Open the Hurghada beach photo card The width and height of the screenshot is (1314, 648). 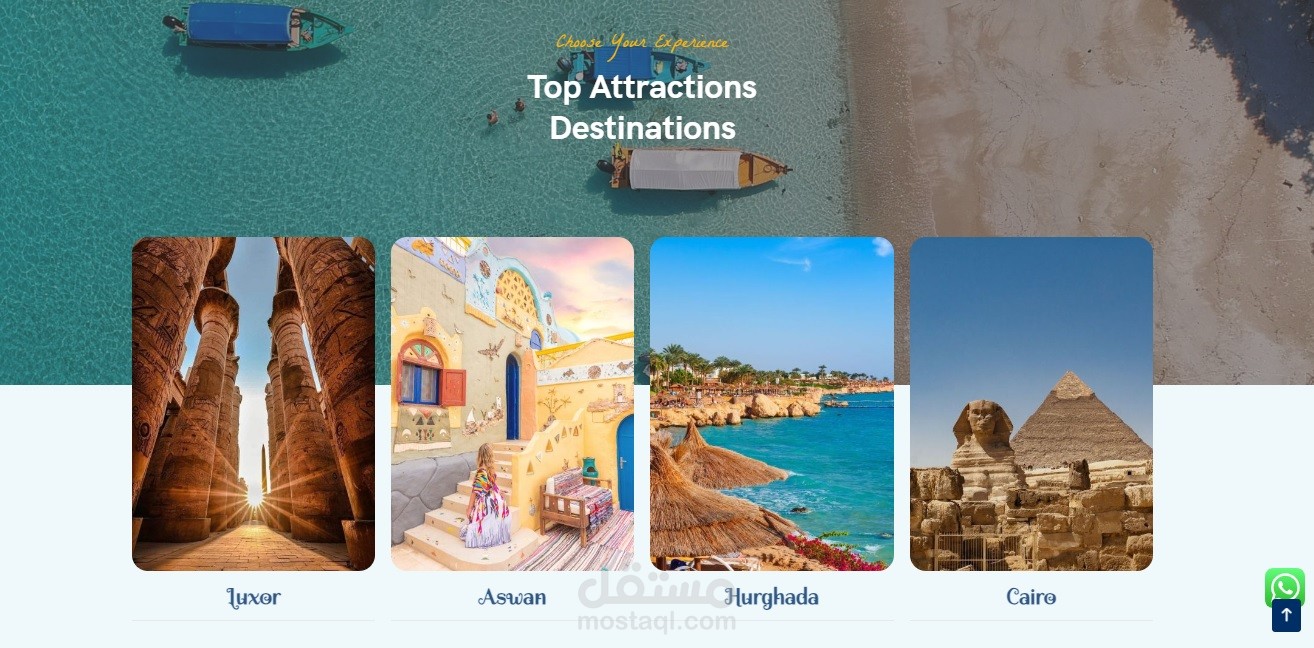pos(772,404)
